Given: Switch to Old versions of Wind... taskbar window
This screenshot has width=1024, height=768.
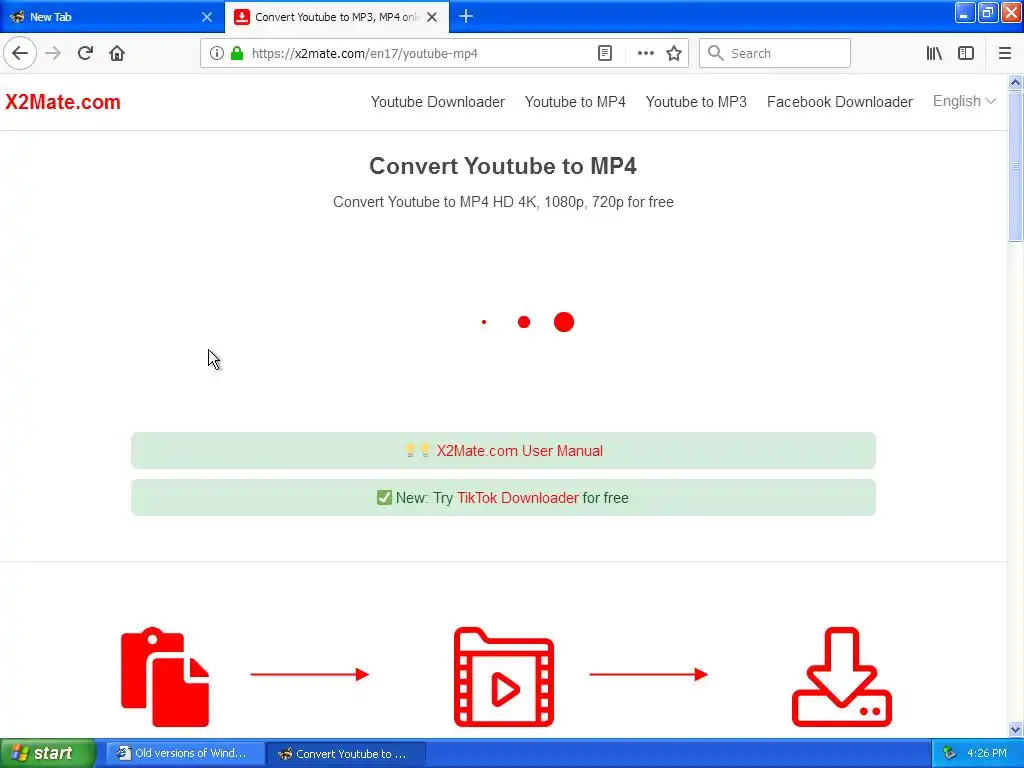Looking at the screenshot, I should (x=185, y=753).
